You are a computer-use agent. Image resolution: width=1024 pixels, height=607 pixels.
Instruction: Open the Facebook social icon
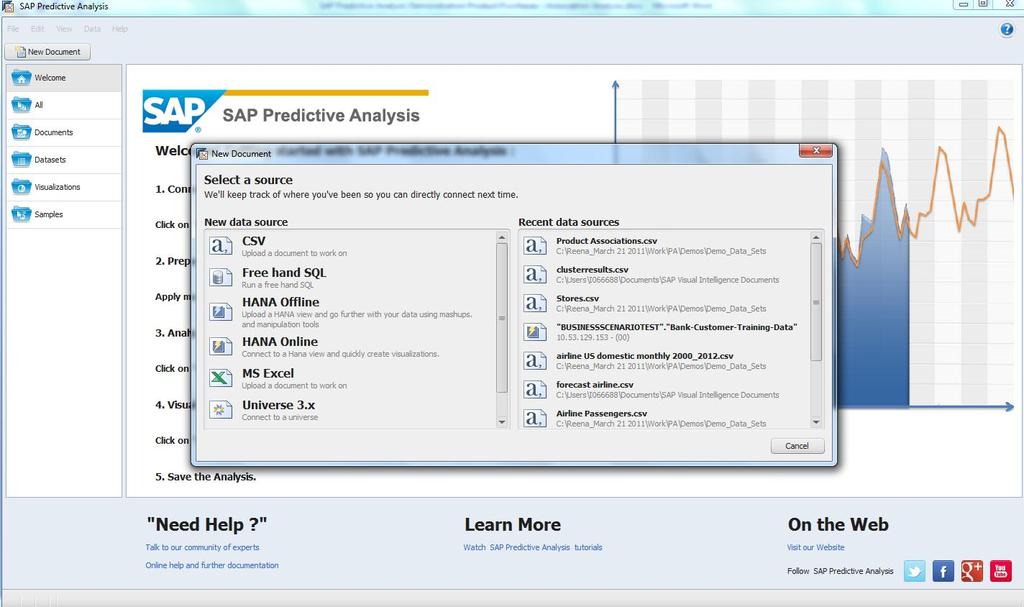943,571
